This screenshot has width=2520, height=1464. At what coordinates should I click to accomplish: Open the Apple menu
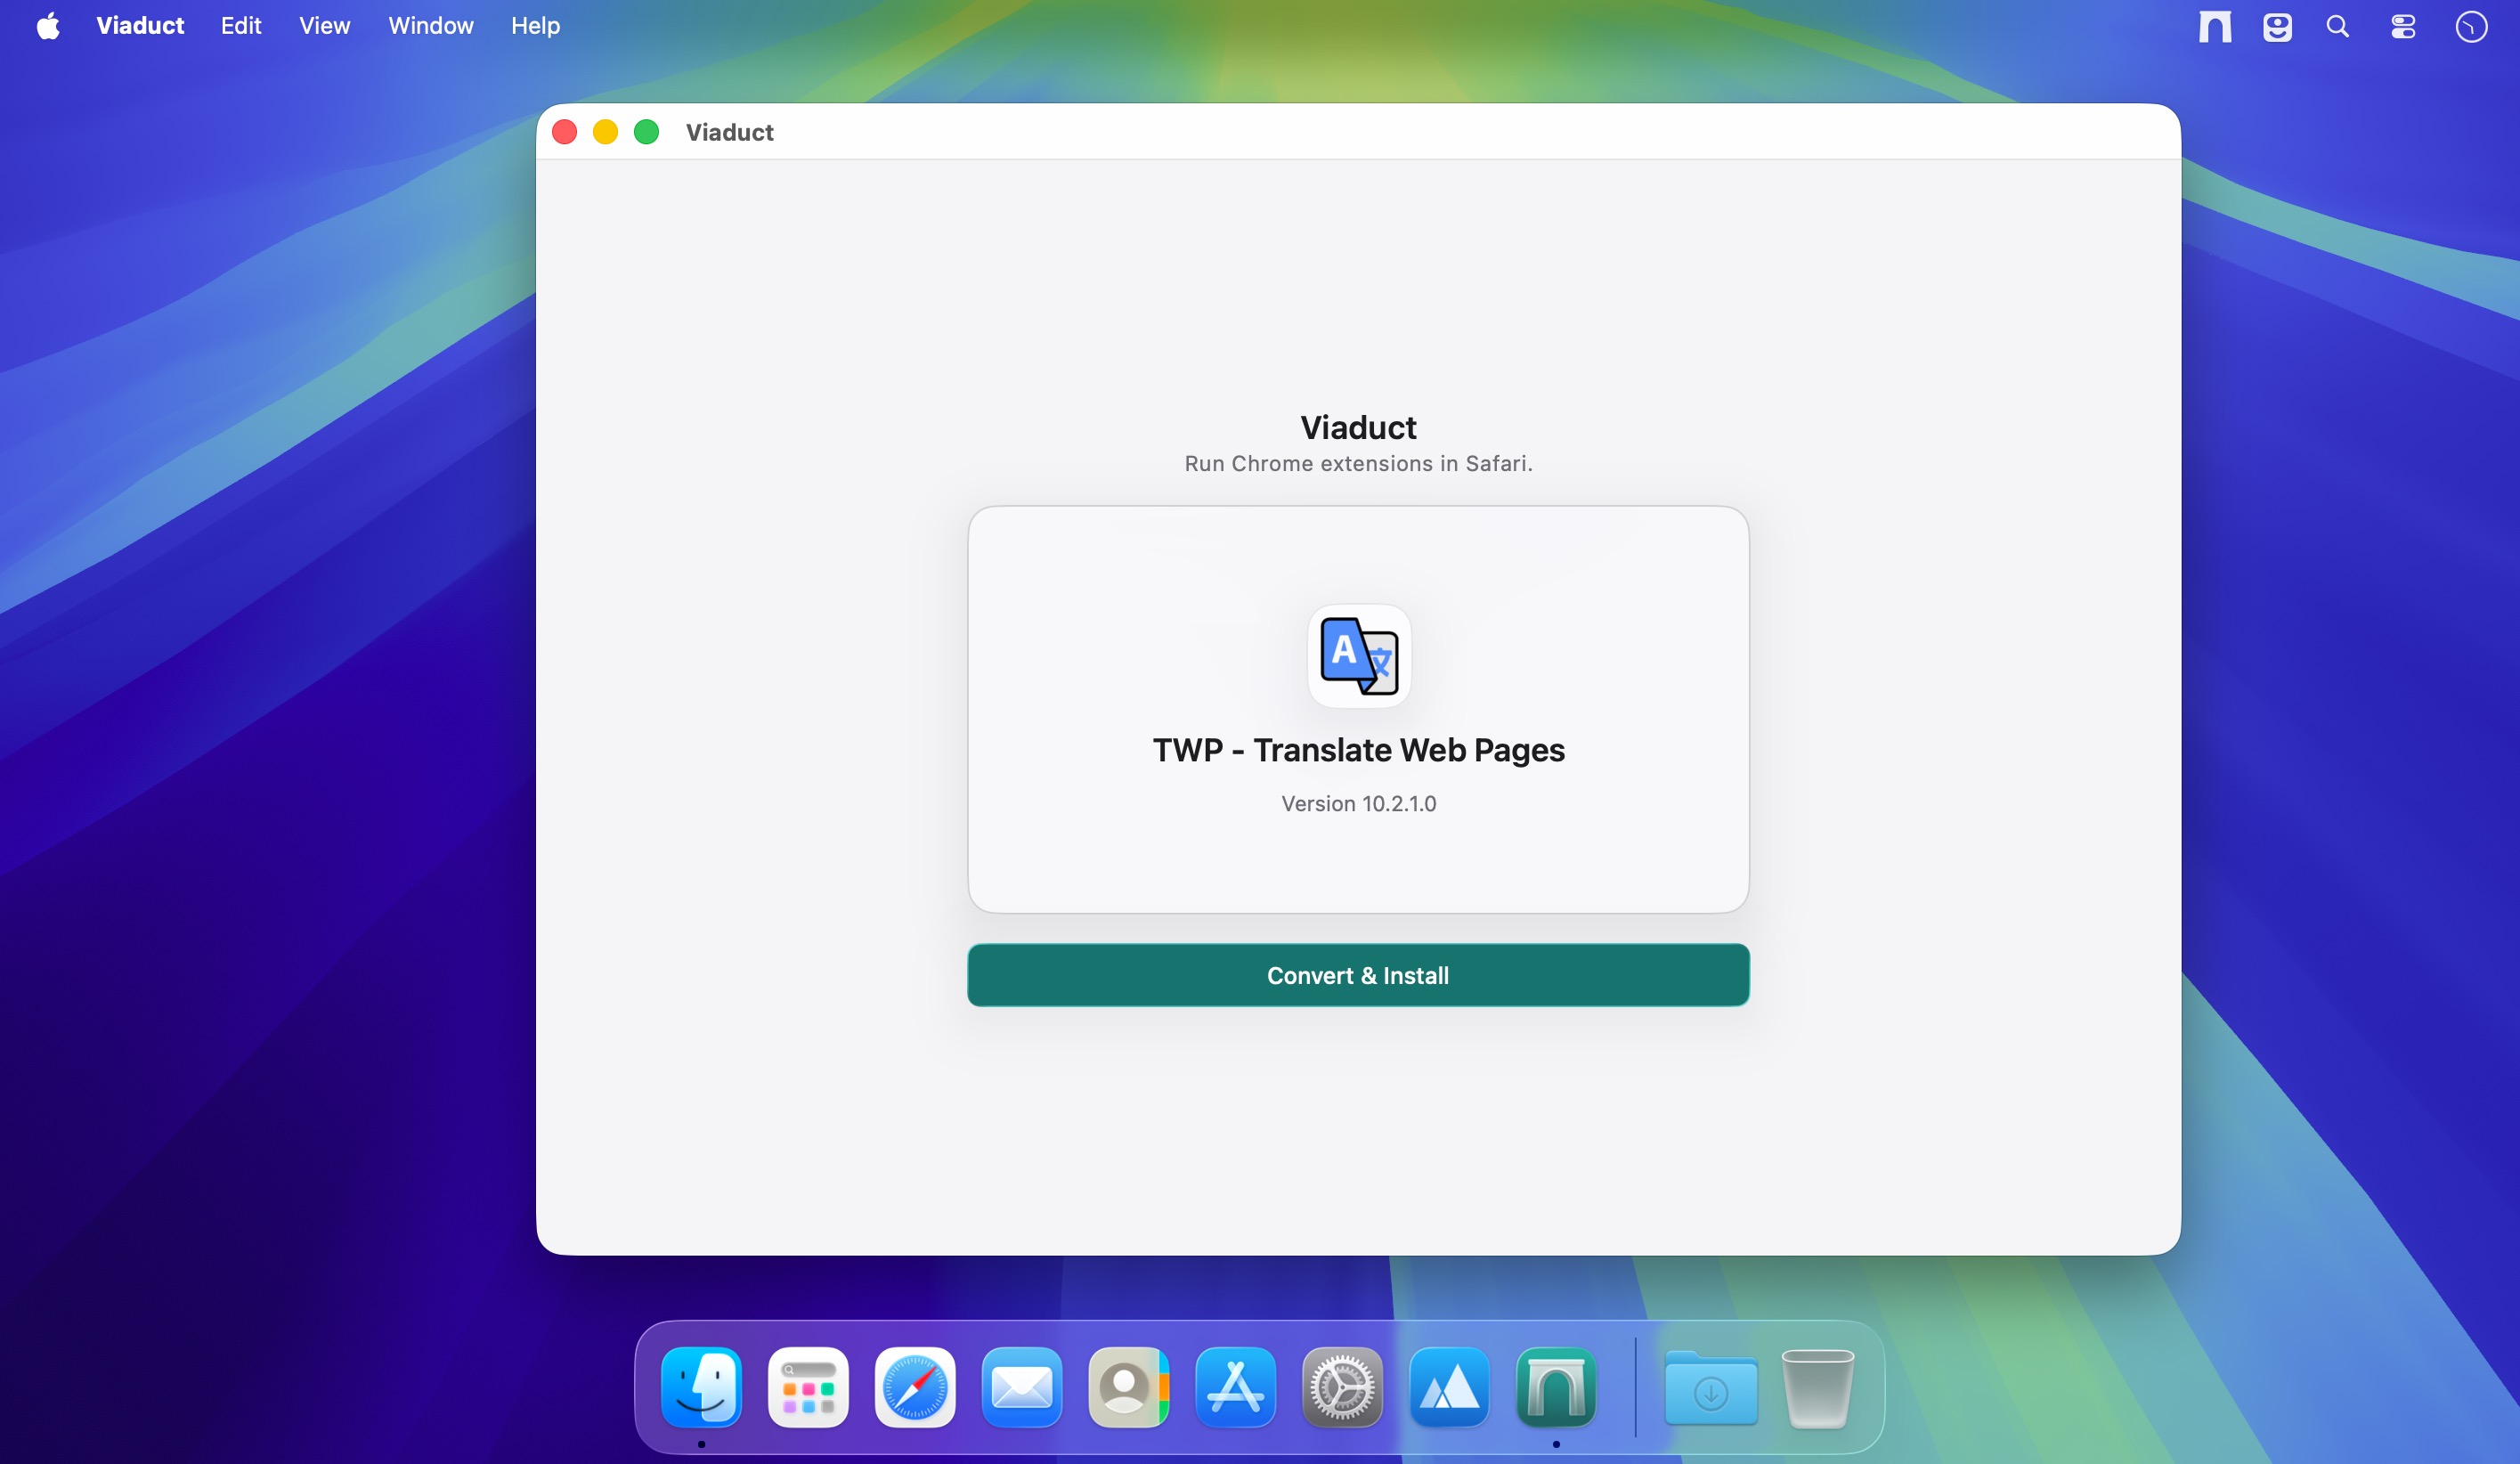48,26
